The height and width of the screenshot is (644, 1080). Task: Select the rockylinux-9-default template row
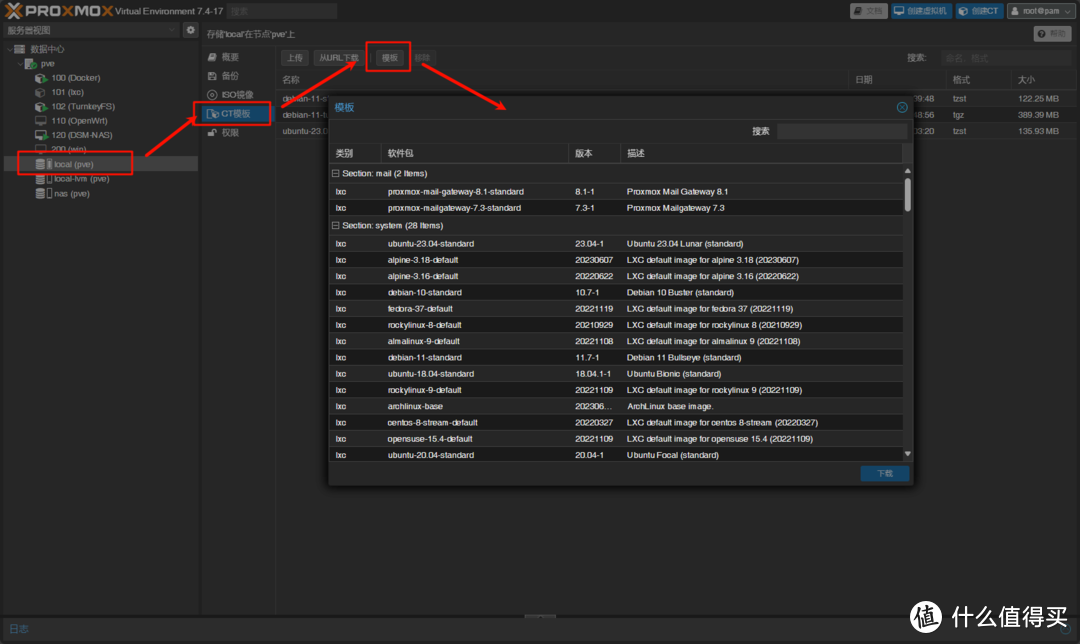pyautogui.click(x=616, y=391)
